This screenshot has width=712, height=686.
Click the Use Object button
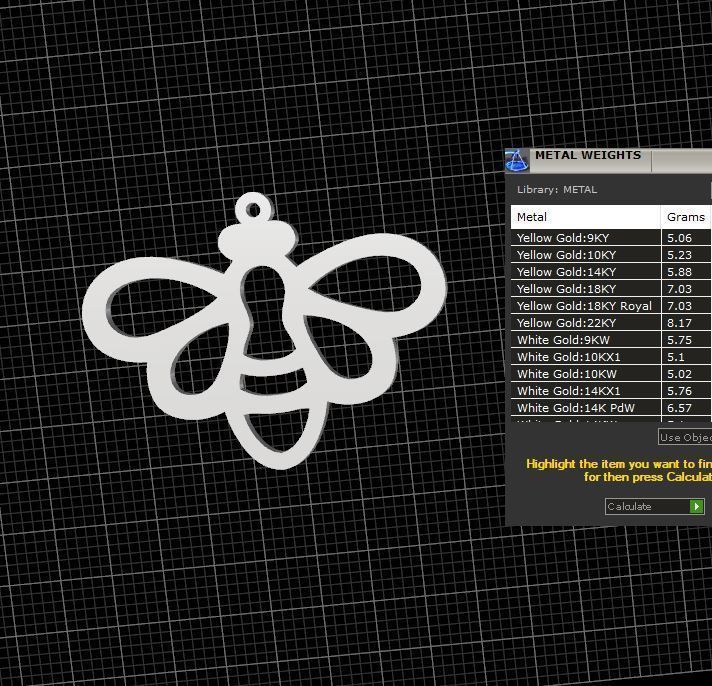click(685, 437)
